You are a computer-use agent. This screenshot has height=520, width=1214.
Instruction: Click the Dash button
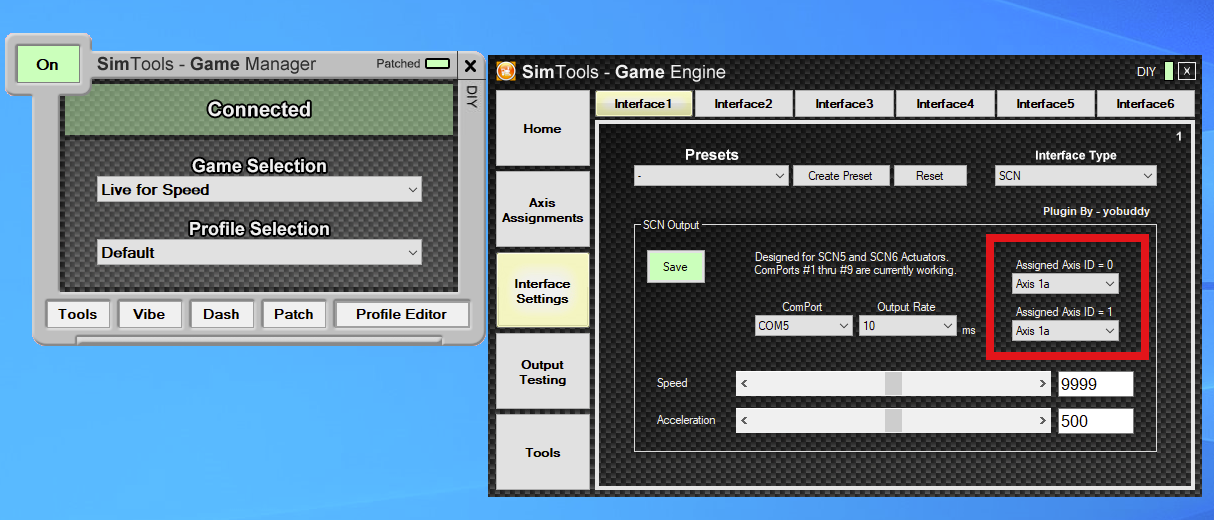point(222,314)
